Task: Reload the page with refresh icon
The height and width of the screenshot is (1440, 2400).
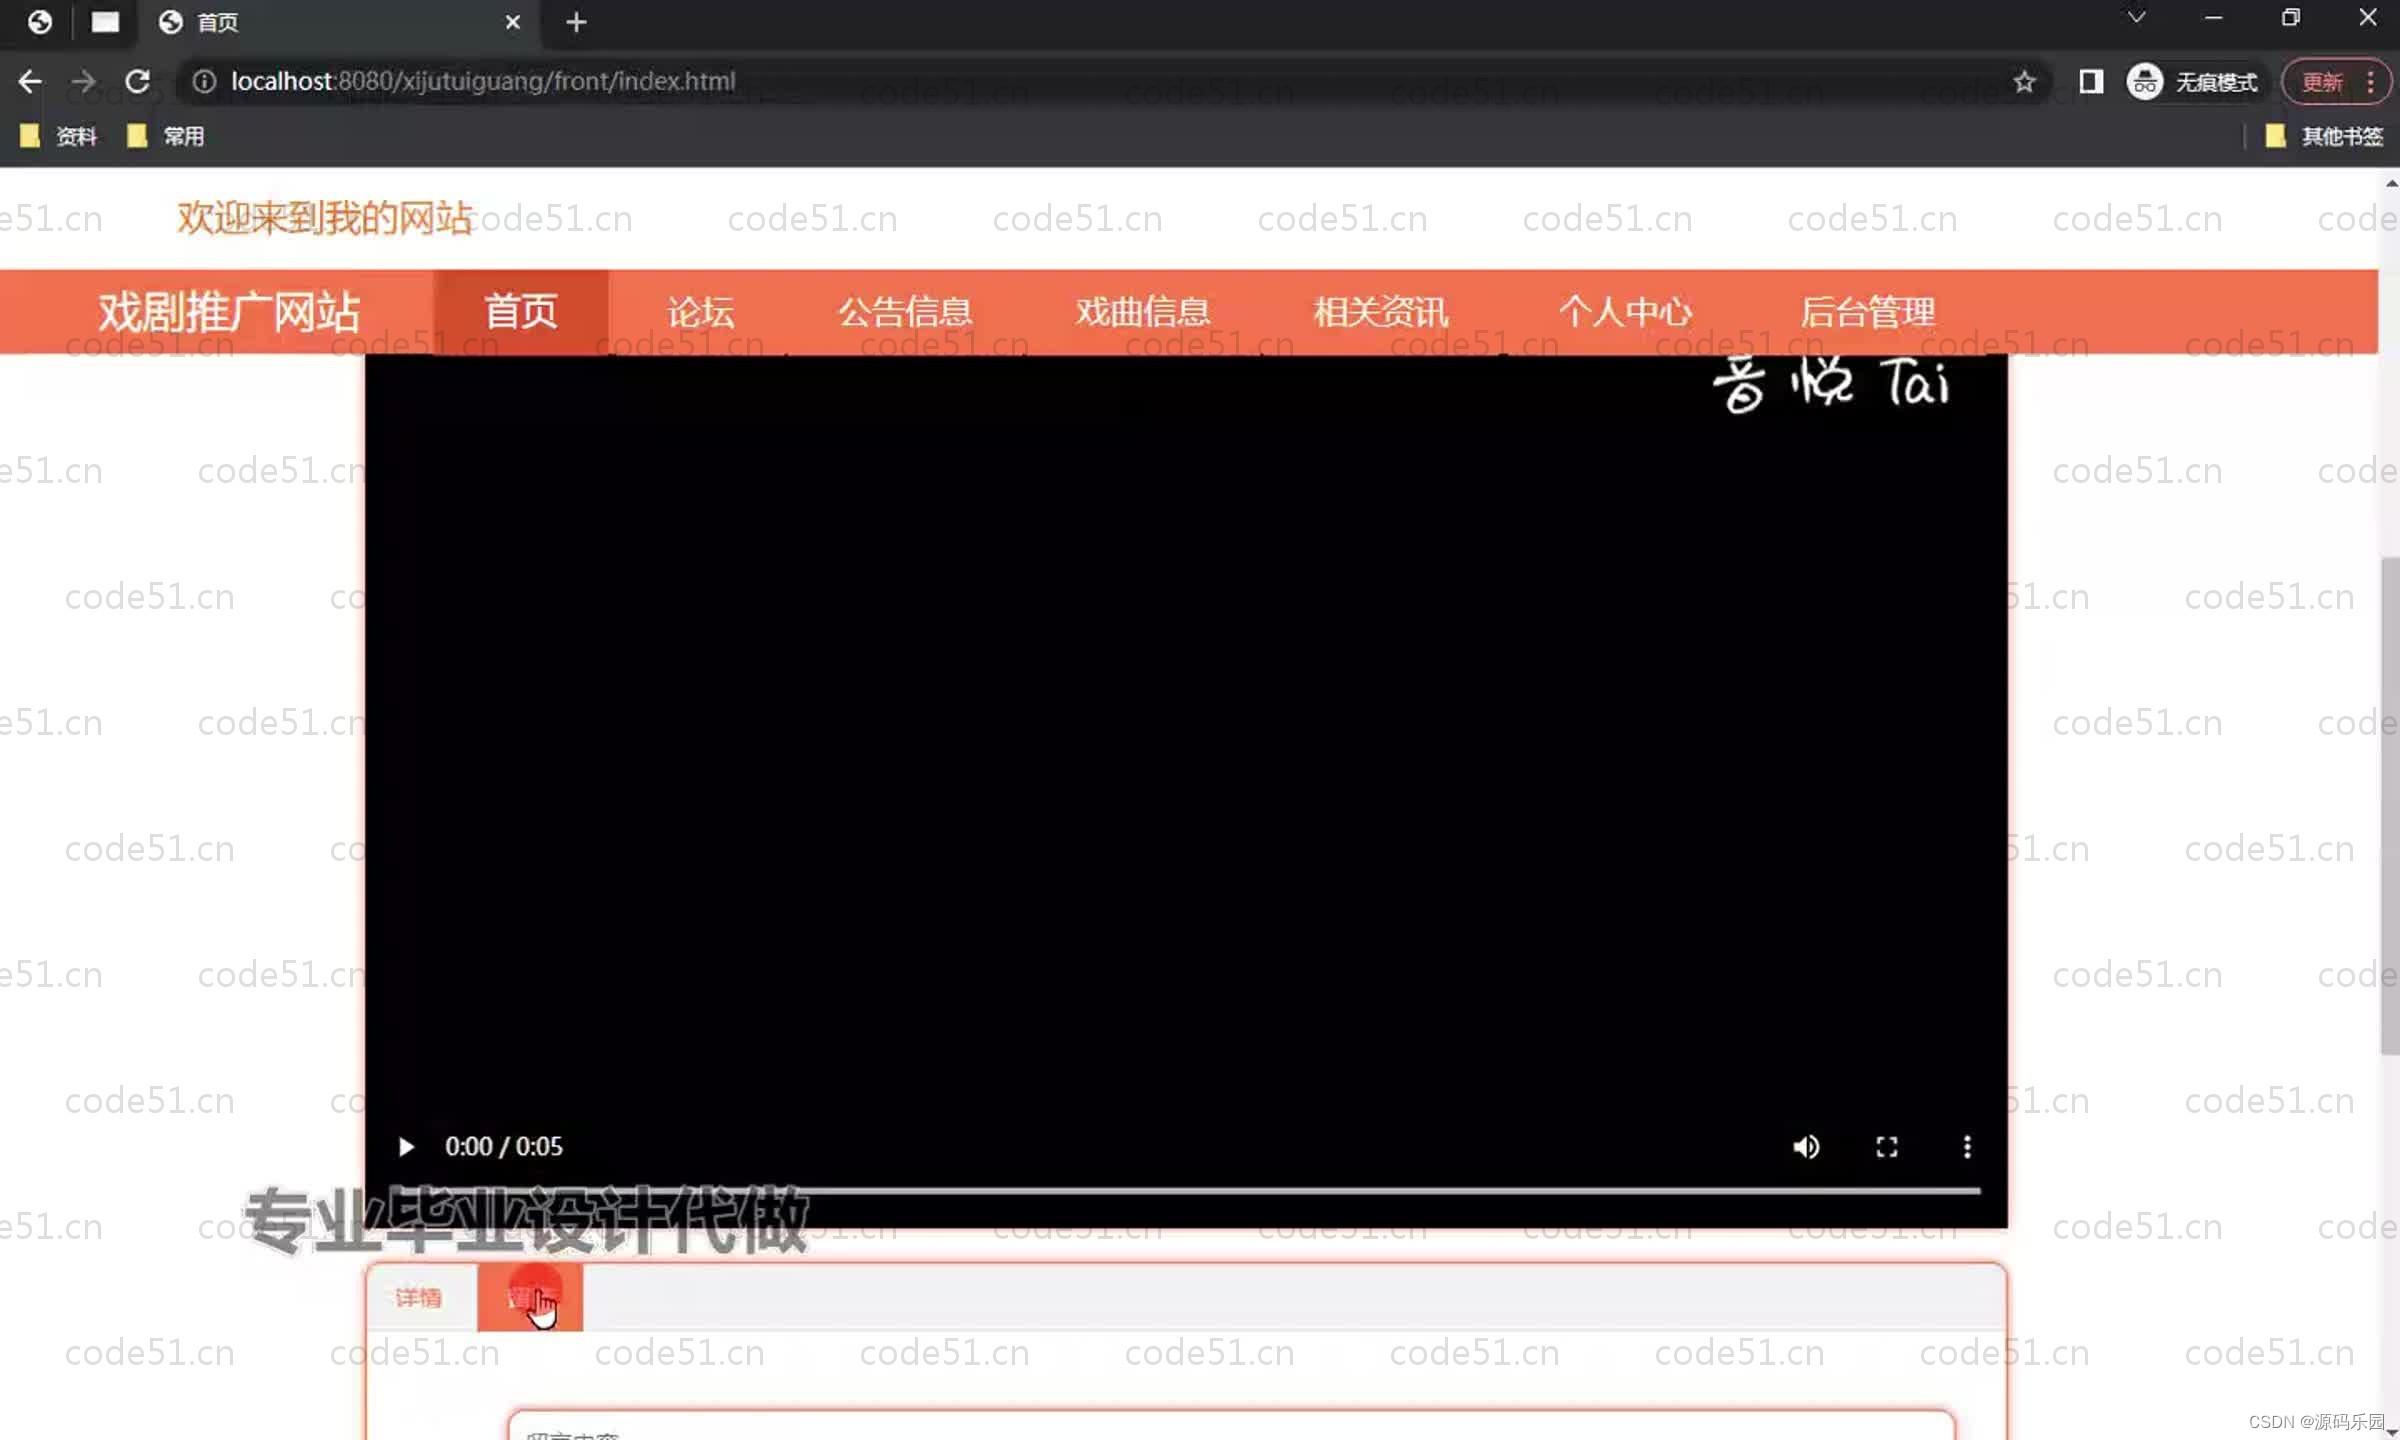Action: [x=138, y=81]
